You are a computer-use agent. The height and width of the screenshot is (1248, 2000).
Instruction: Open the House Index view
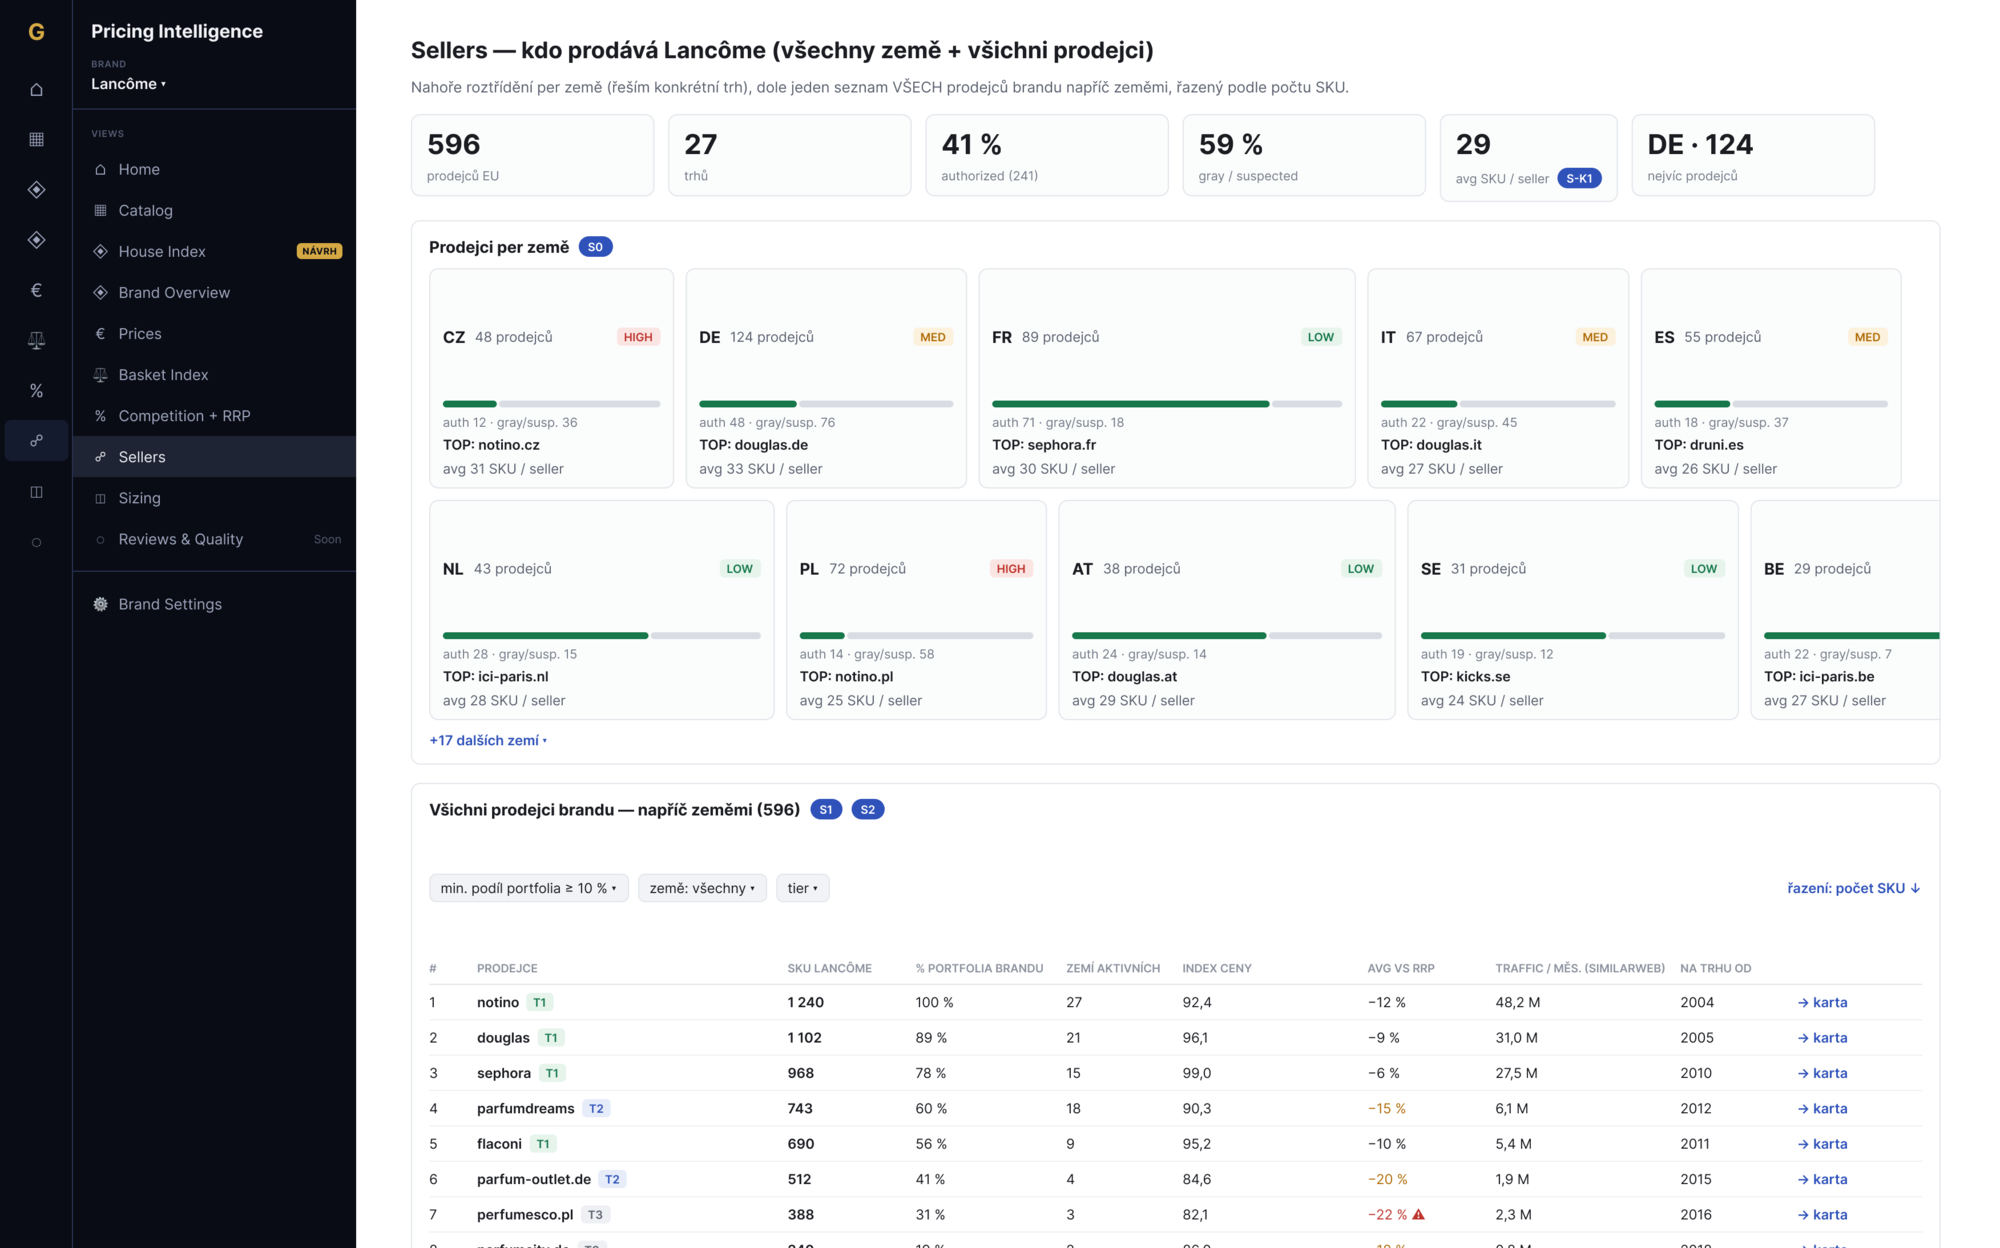coord(214,251)
